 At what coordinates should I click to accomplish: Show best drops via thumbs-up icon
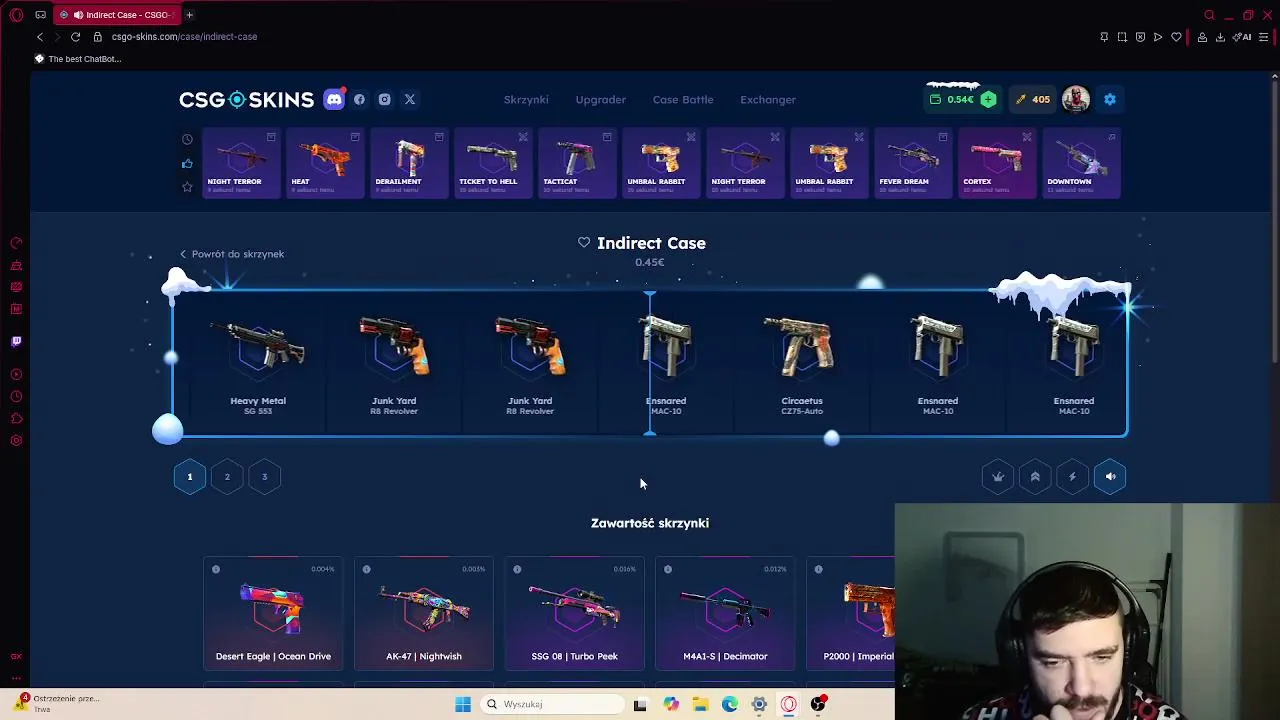187,163
